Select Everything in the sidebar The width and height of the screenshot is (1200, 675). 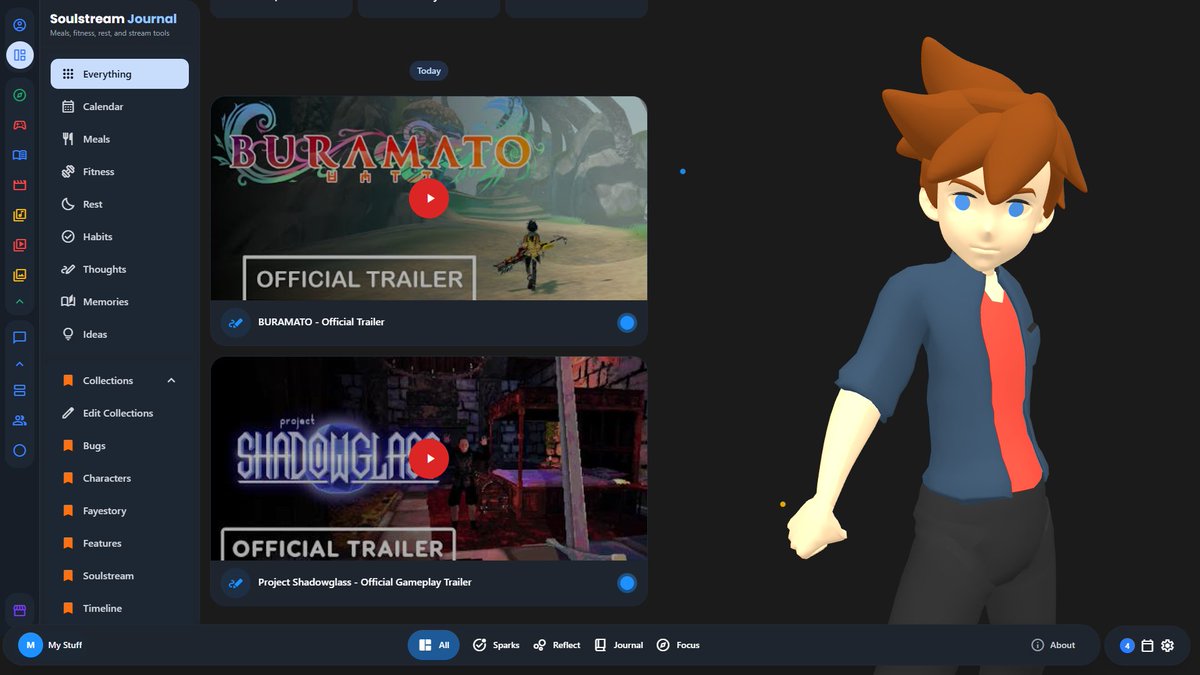tap(120, 74)
